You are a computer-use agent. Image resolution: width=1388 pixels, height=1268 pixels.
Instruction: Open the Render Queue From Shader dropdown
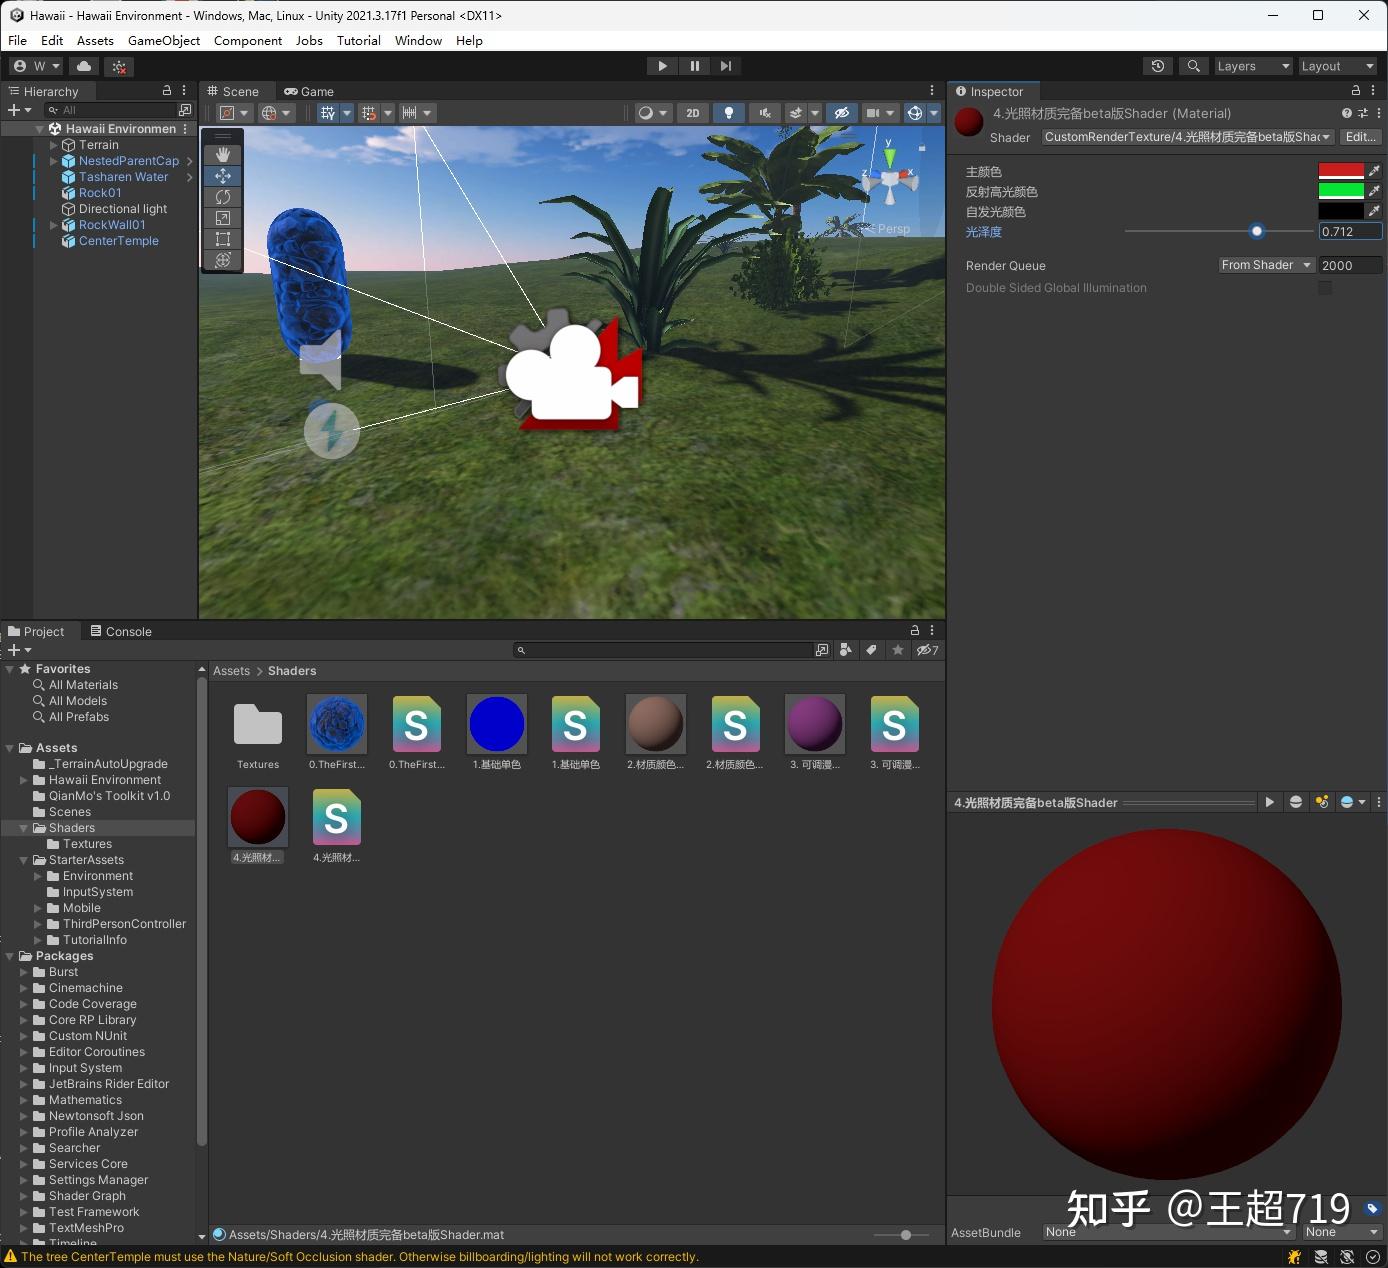click(1265, 265)
